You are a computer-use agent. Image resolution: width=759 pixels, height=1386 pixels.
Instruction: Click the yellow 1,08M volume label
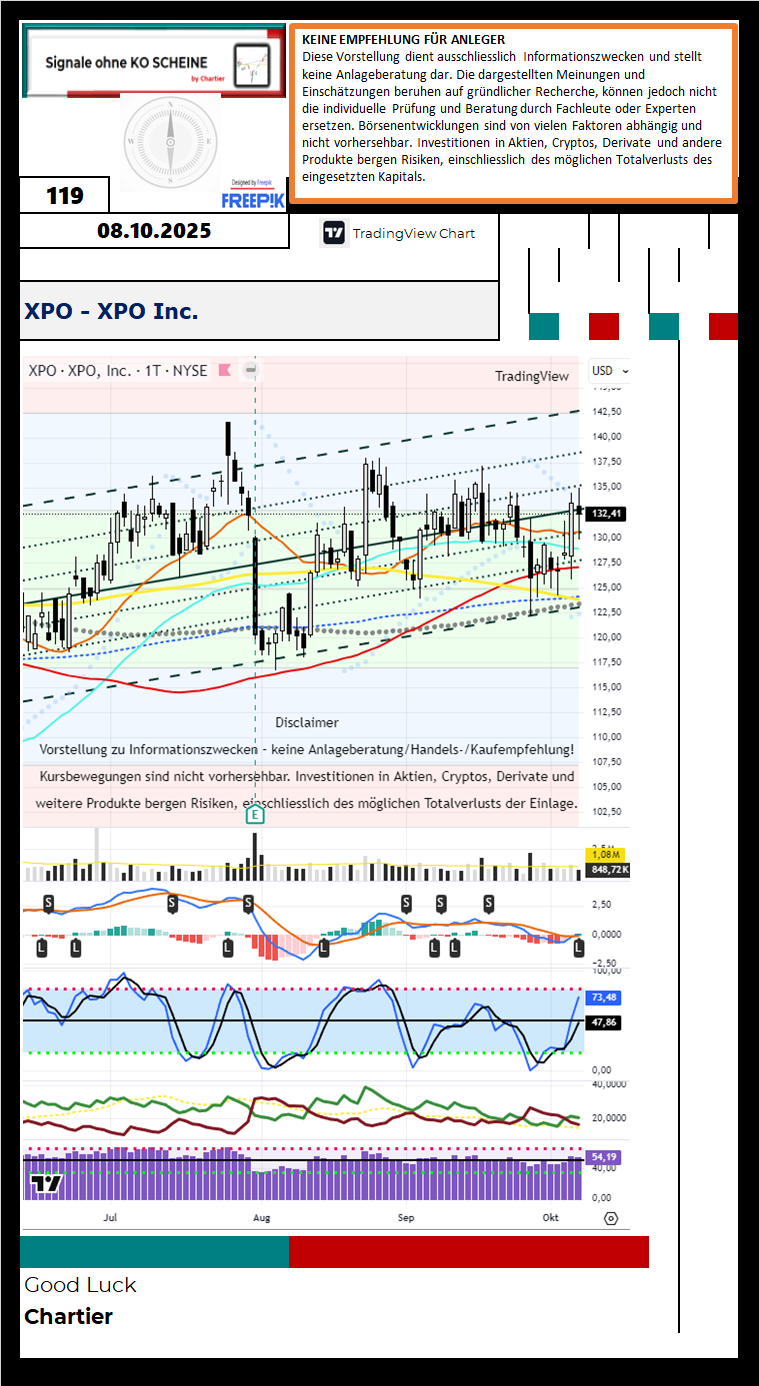coord(604,854)
